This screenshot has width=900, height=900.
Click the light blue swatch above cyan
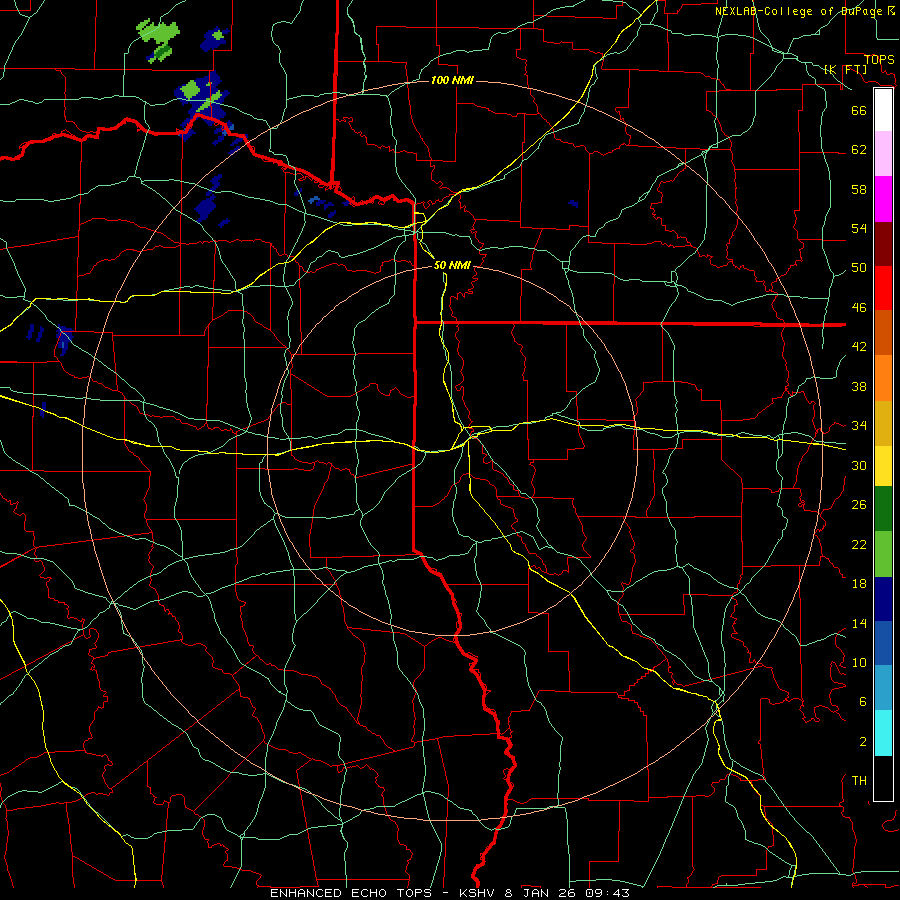coord(883,687)
